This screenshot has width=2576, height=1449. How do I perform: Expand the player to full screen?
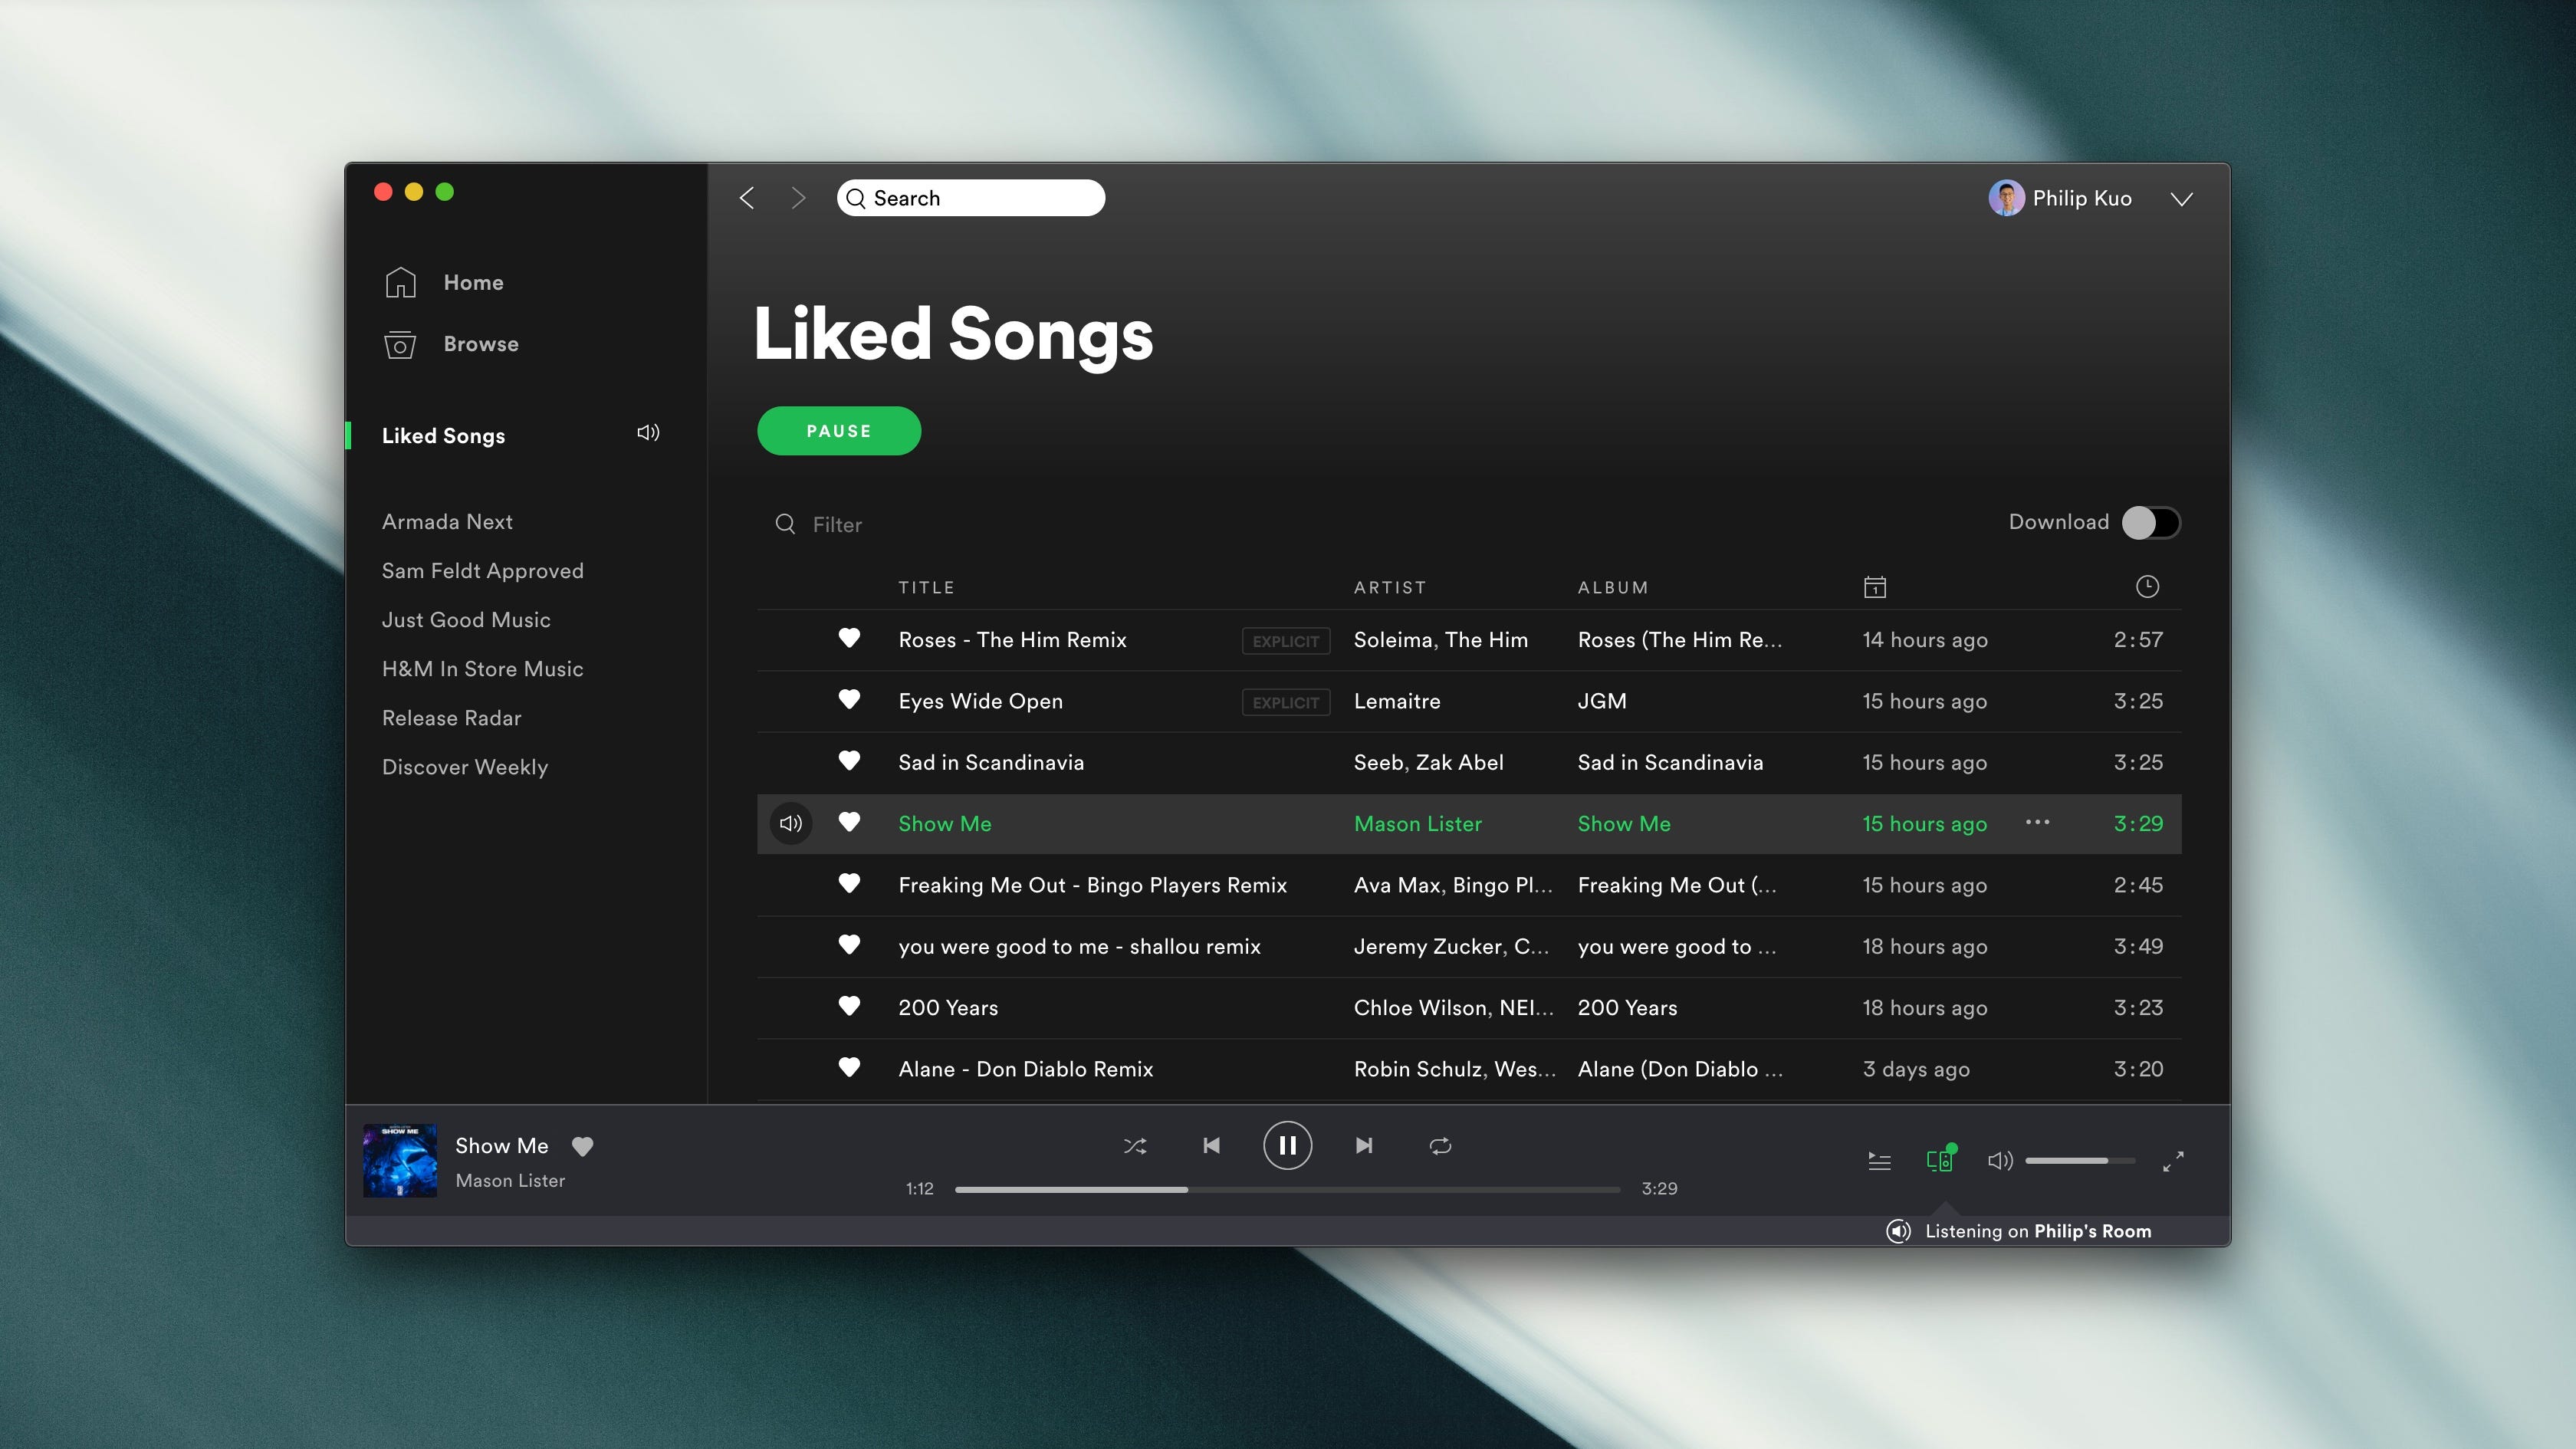2173,1161
